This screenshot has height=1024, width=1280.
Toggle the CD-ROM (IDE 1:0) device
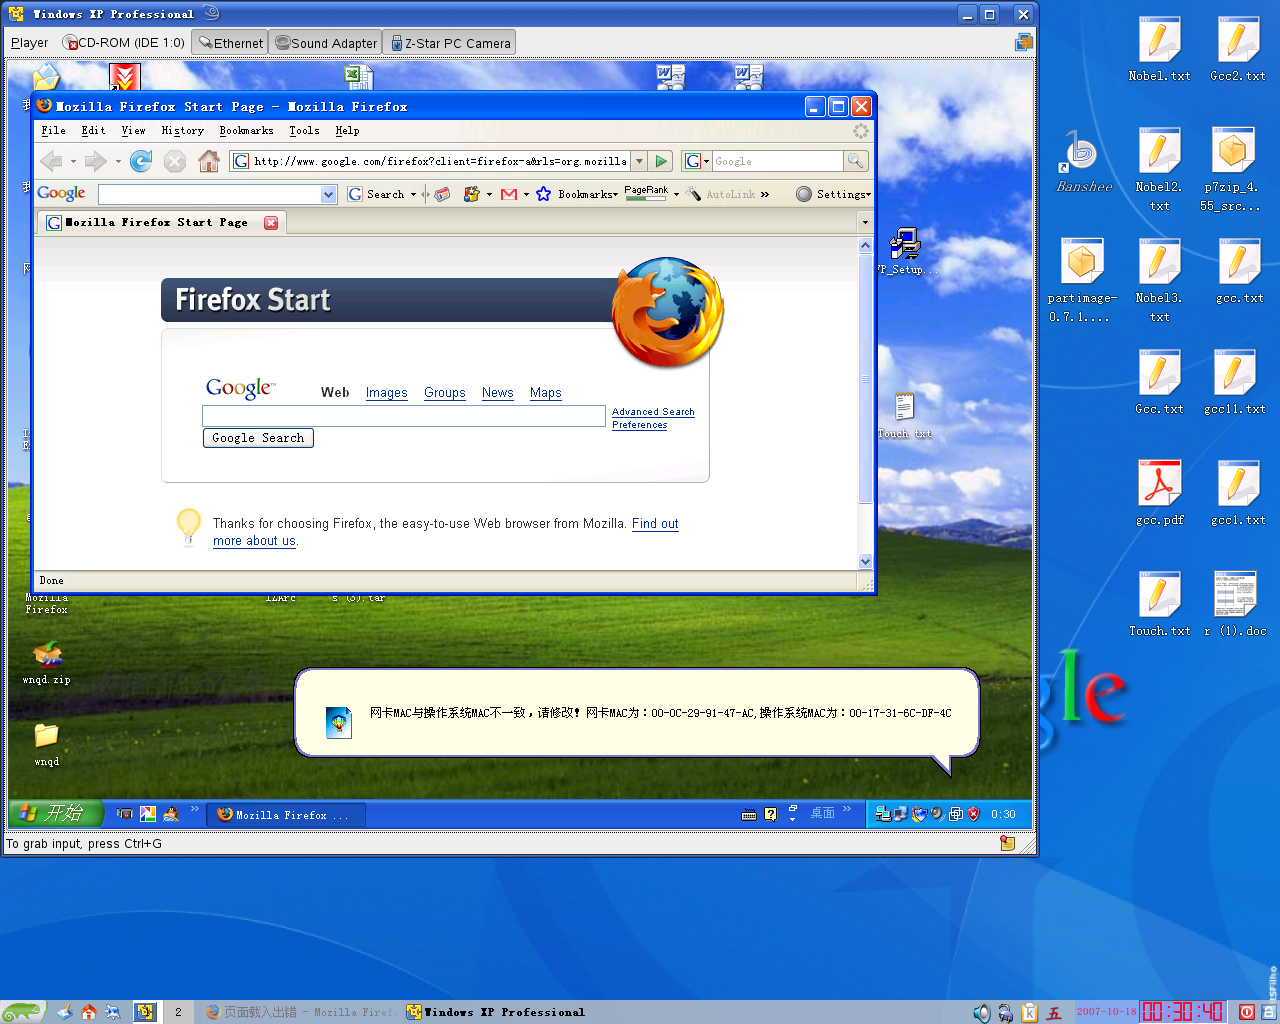click(123, 43)
